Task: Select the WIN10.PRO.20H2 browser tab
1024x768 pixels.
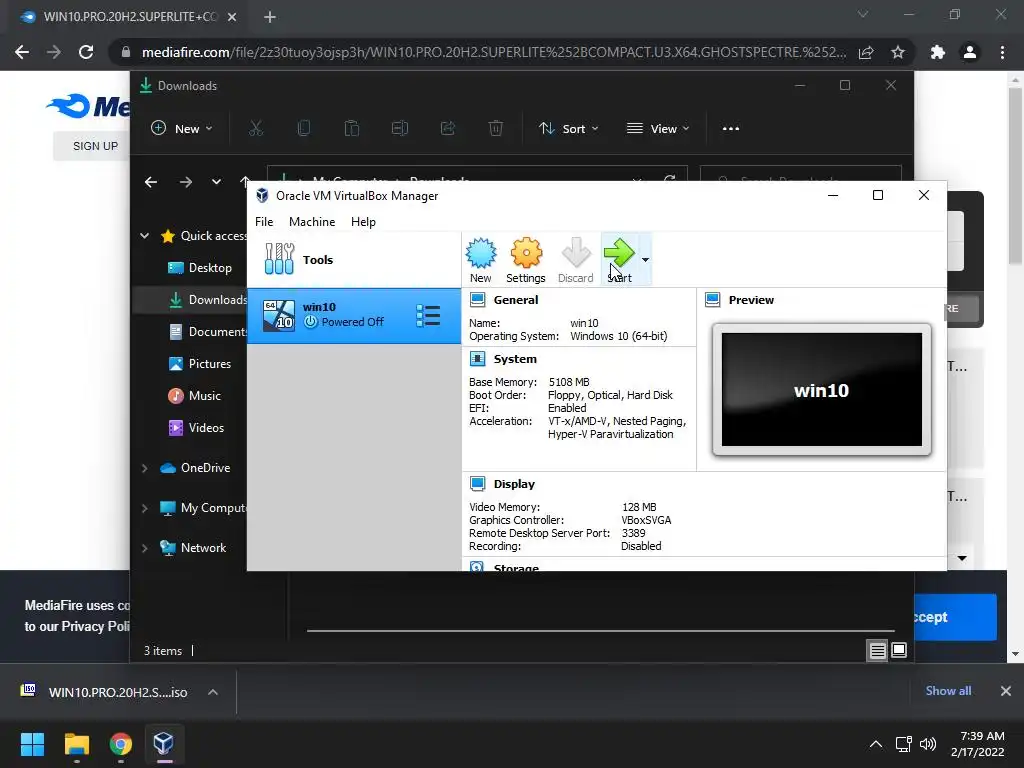Action: (127, 17)
